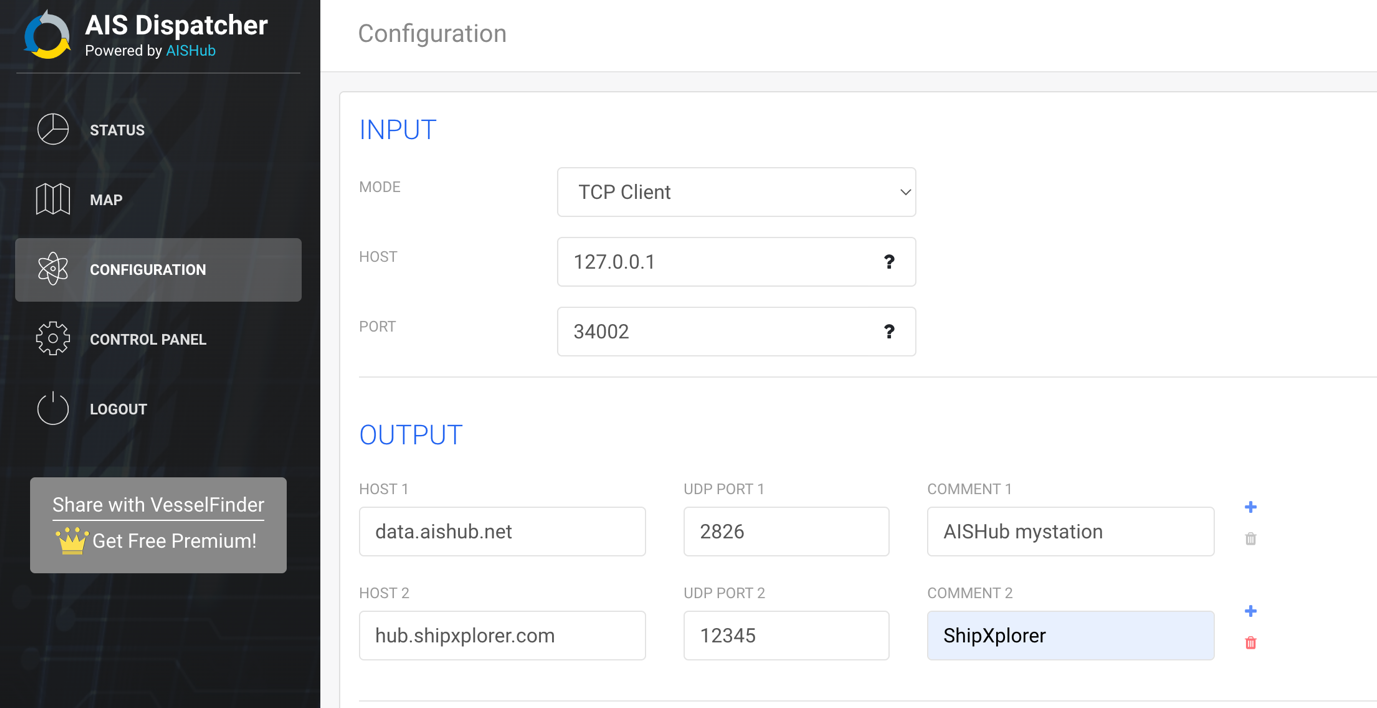This screenshot has width=1377, height=708.
Task: Click UDP Port 1 field 2826
Action: pos(786,532)
